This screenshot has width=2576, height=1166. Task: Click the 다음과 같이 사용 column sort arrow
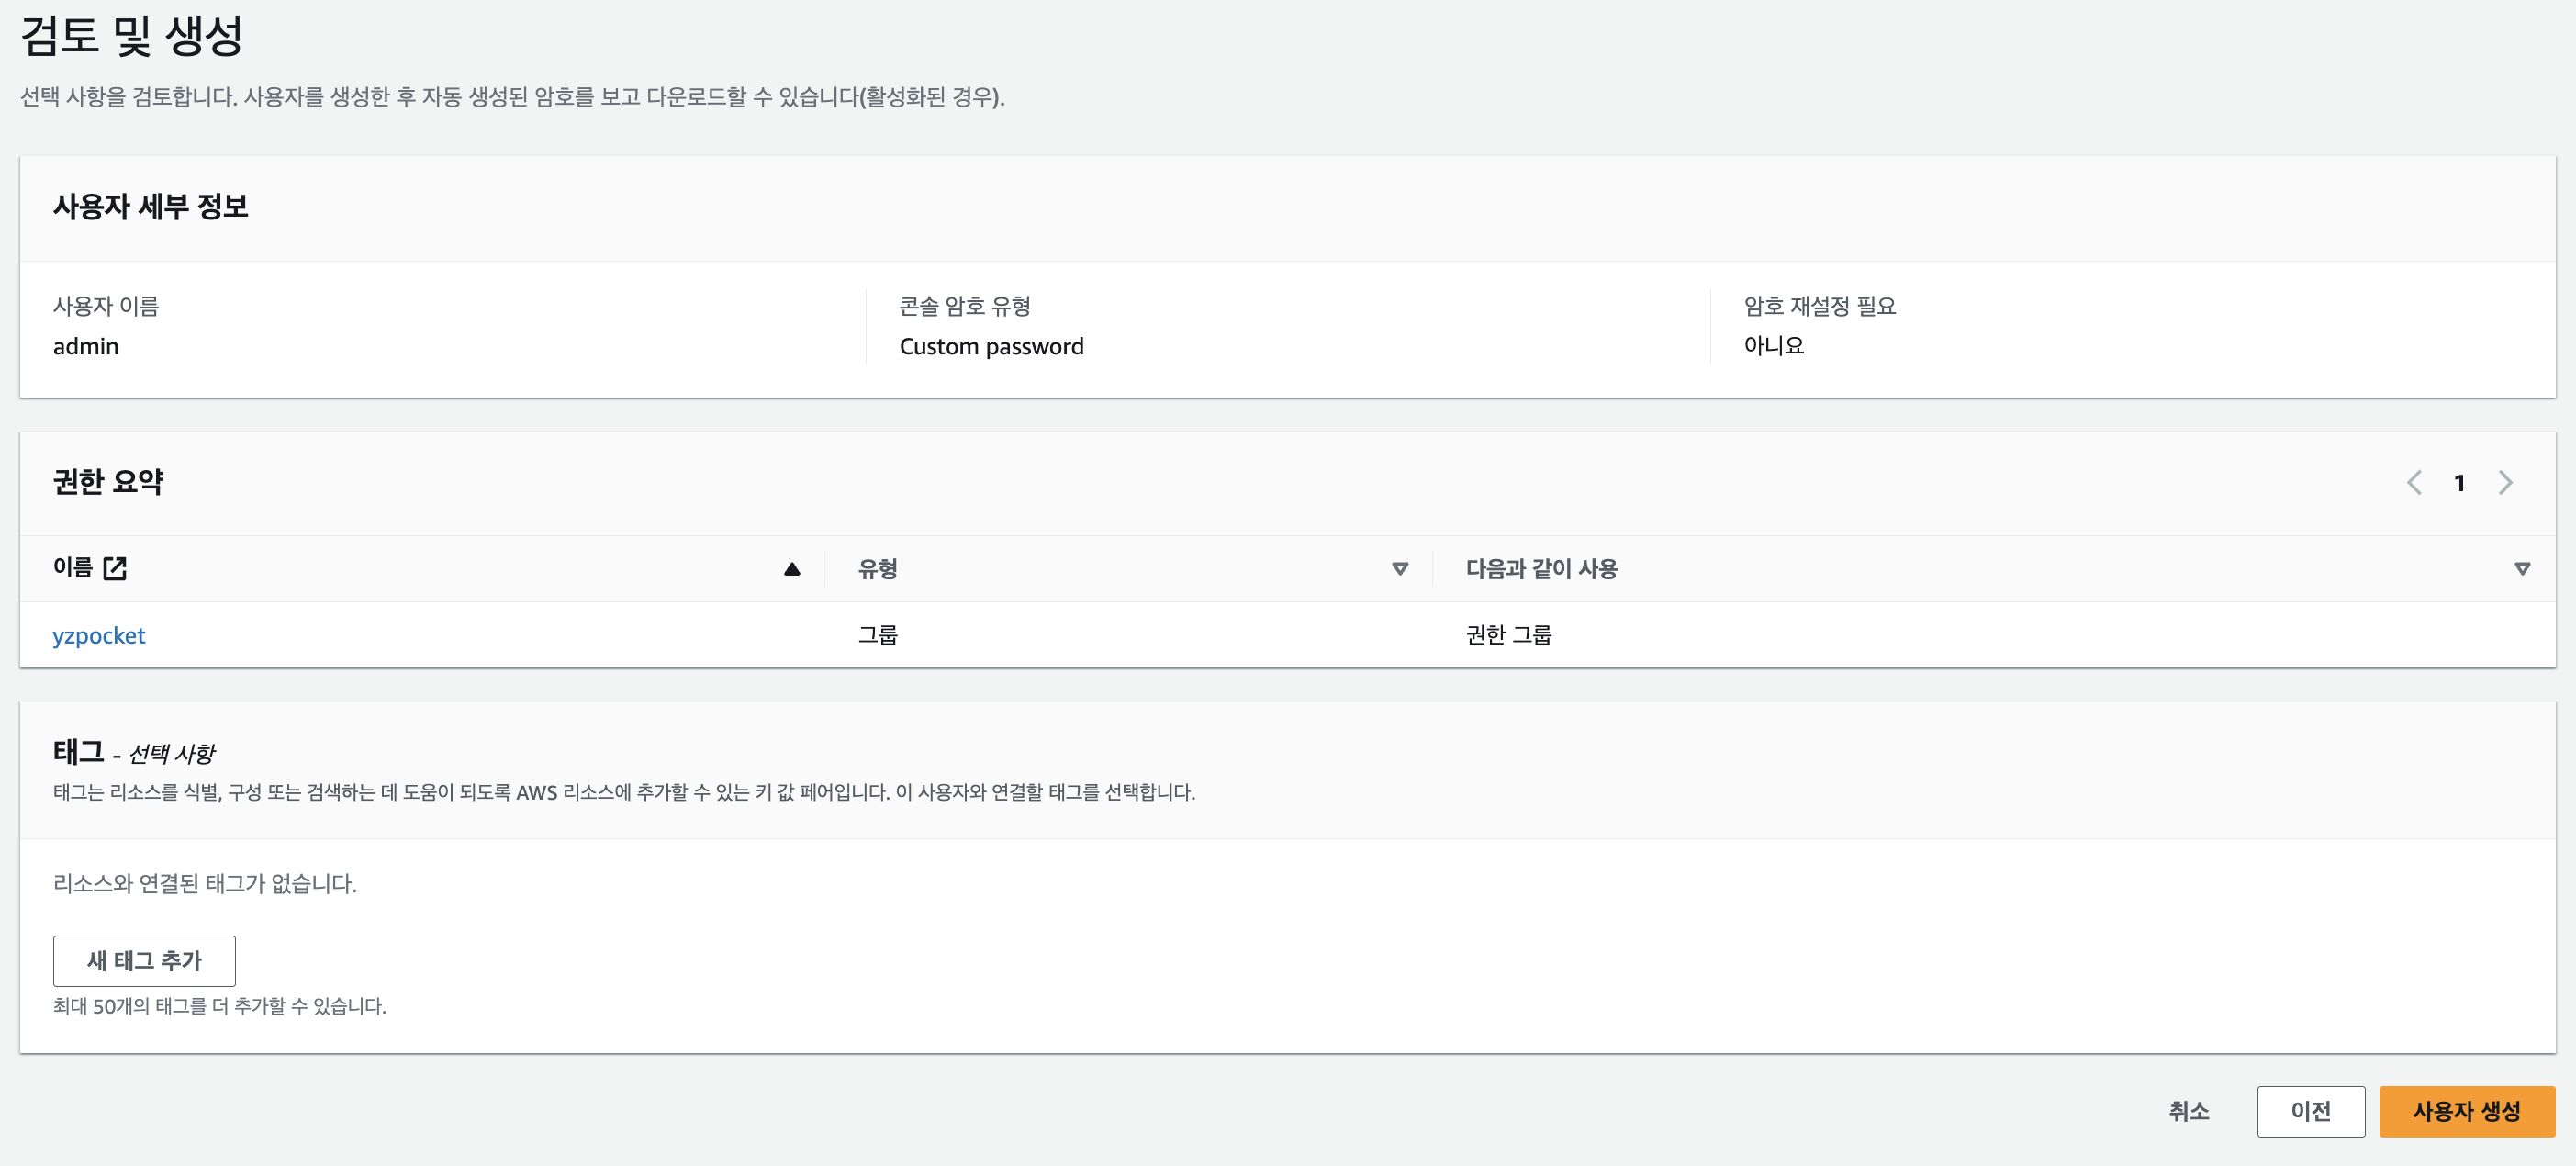click(x=2521, y=569)
